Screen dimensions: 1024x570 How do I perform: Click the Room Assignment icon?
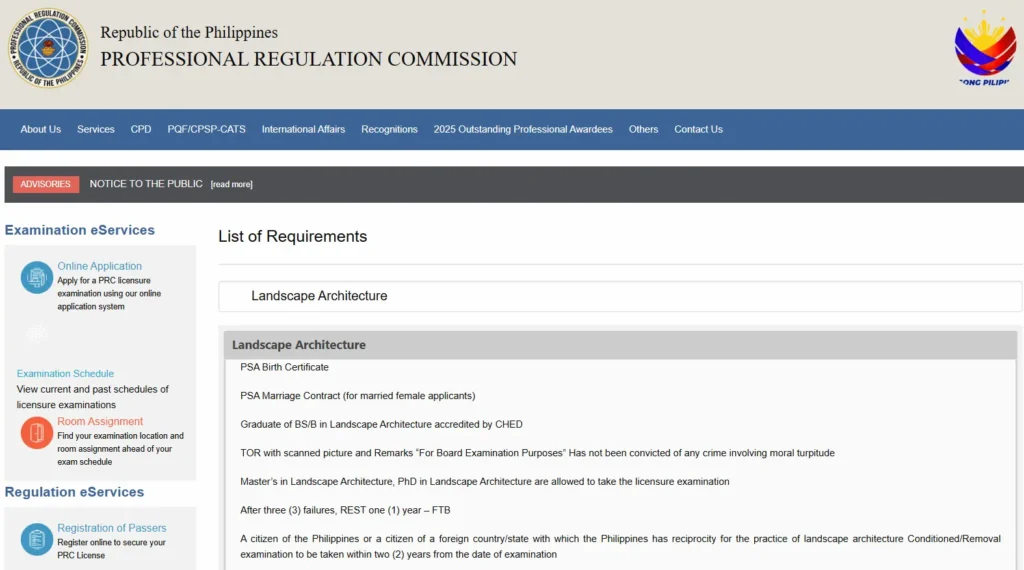pos(37,433)
